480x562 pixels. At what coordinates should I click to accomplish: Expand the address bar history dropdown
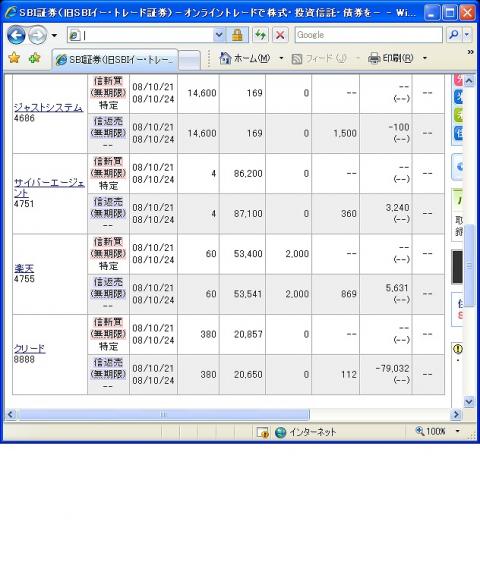(x=219, y=35)
